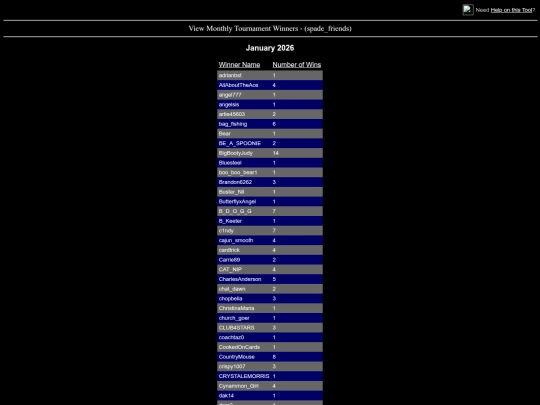Click the 'Winner Name' column header
Screen dimensions: 540x405
pyautogui.click(x=239, y=65)
